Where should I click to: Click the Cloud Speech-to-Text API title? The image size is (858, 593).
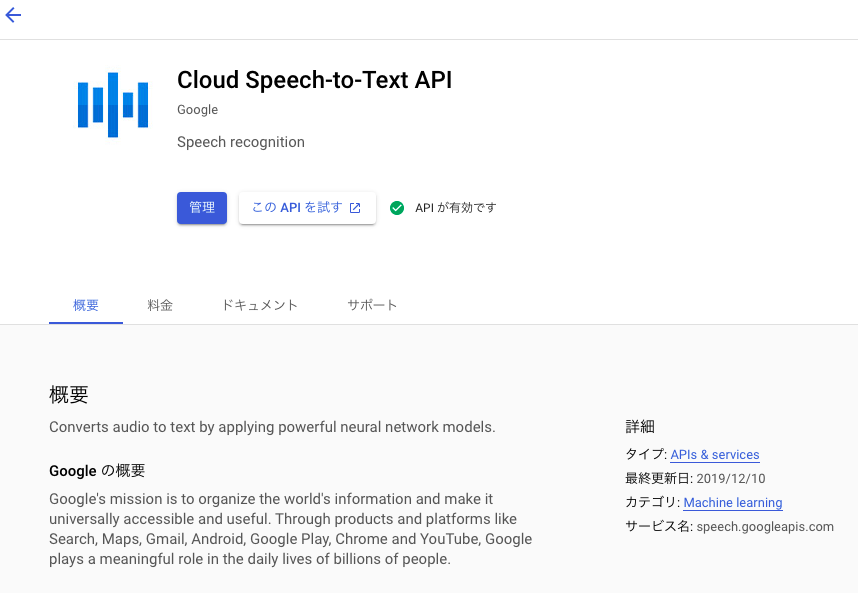click(x=315, y=80)
